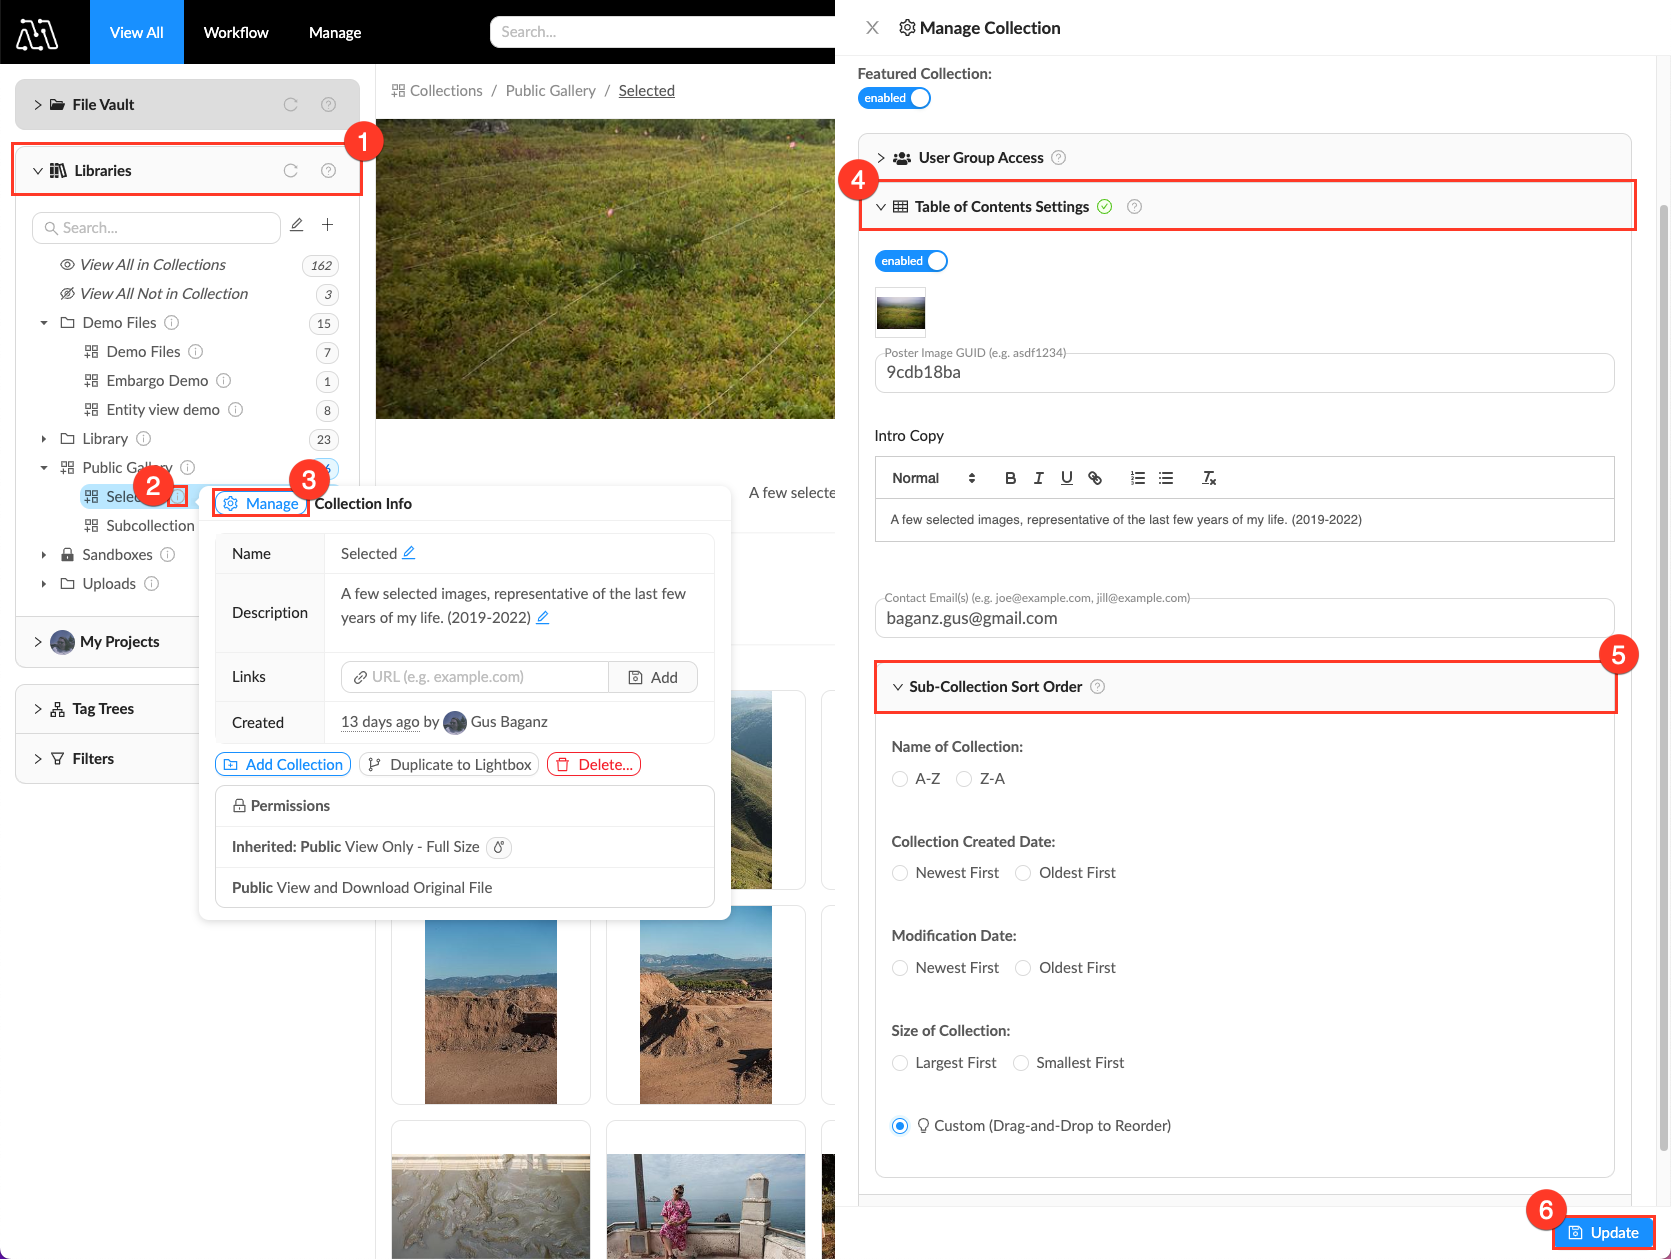
Task: Click the Contact Email(s) input field
Action: 1244,618
